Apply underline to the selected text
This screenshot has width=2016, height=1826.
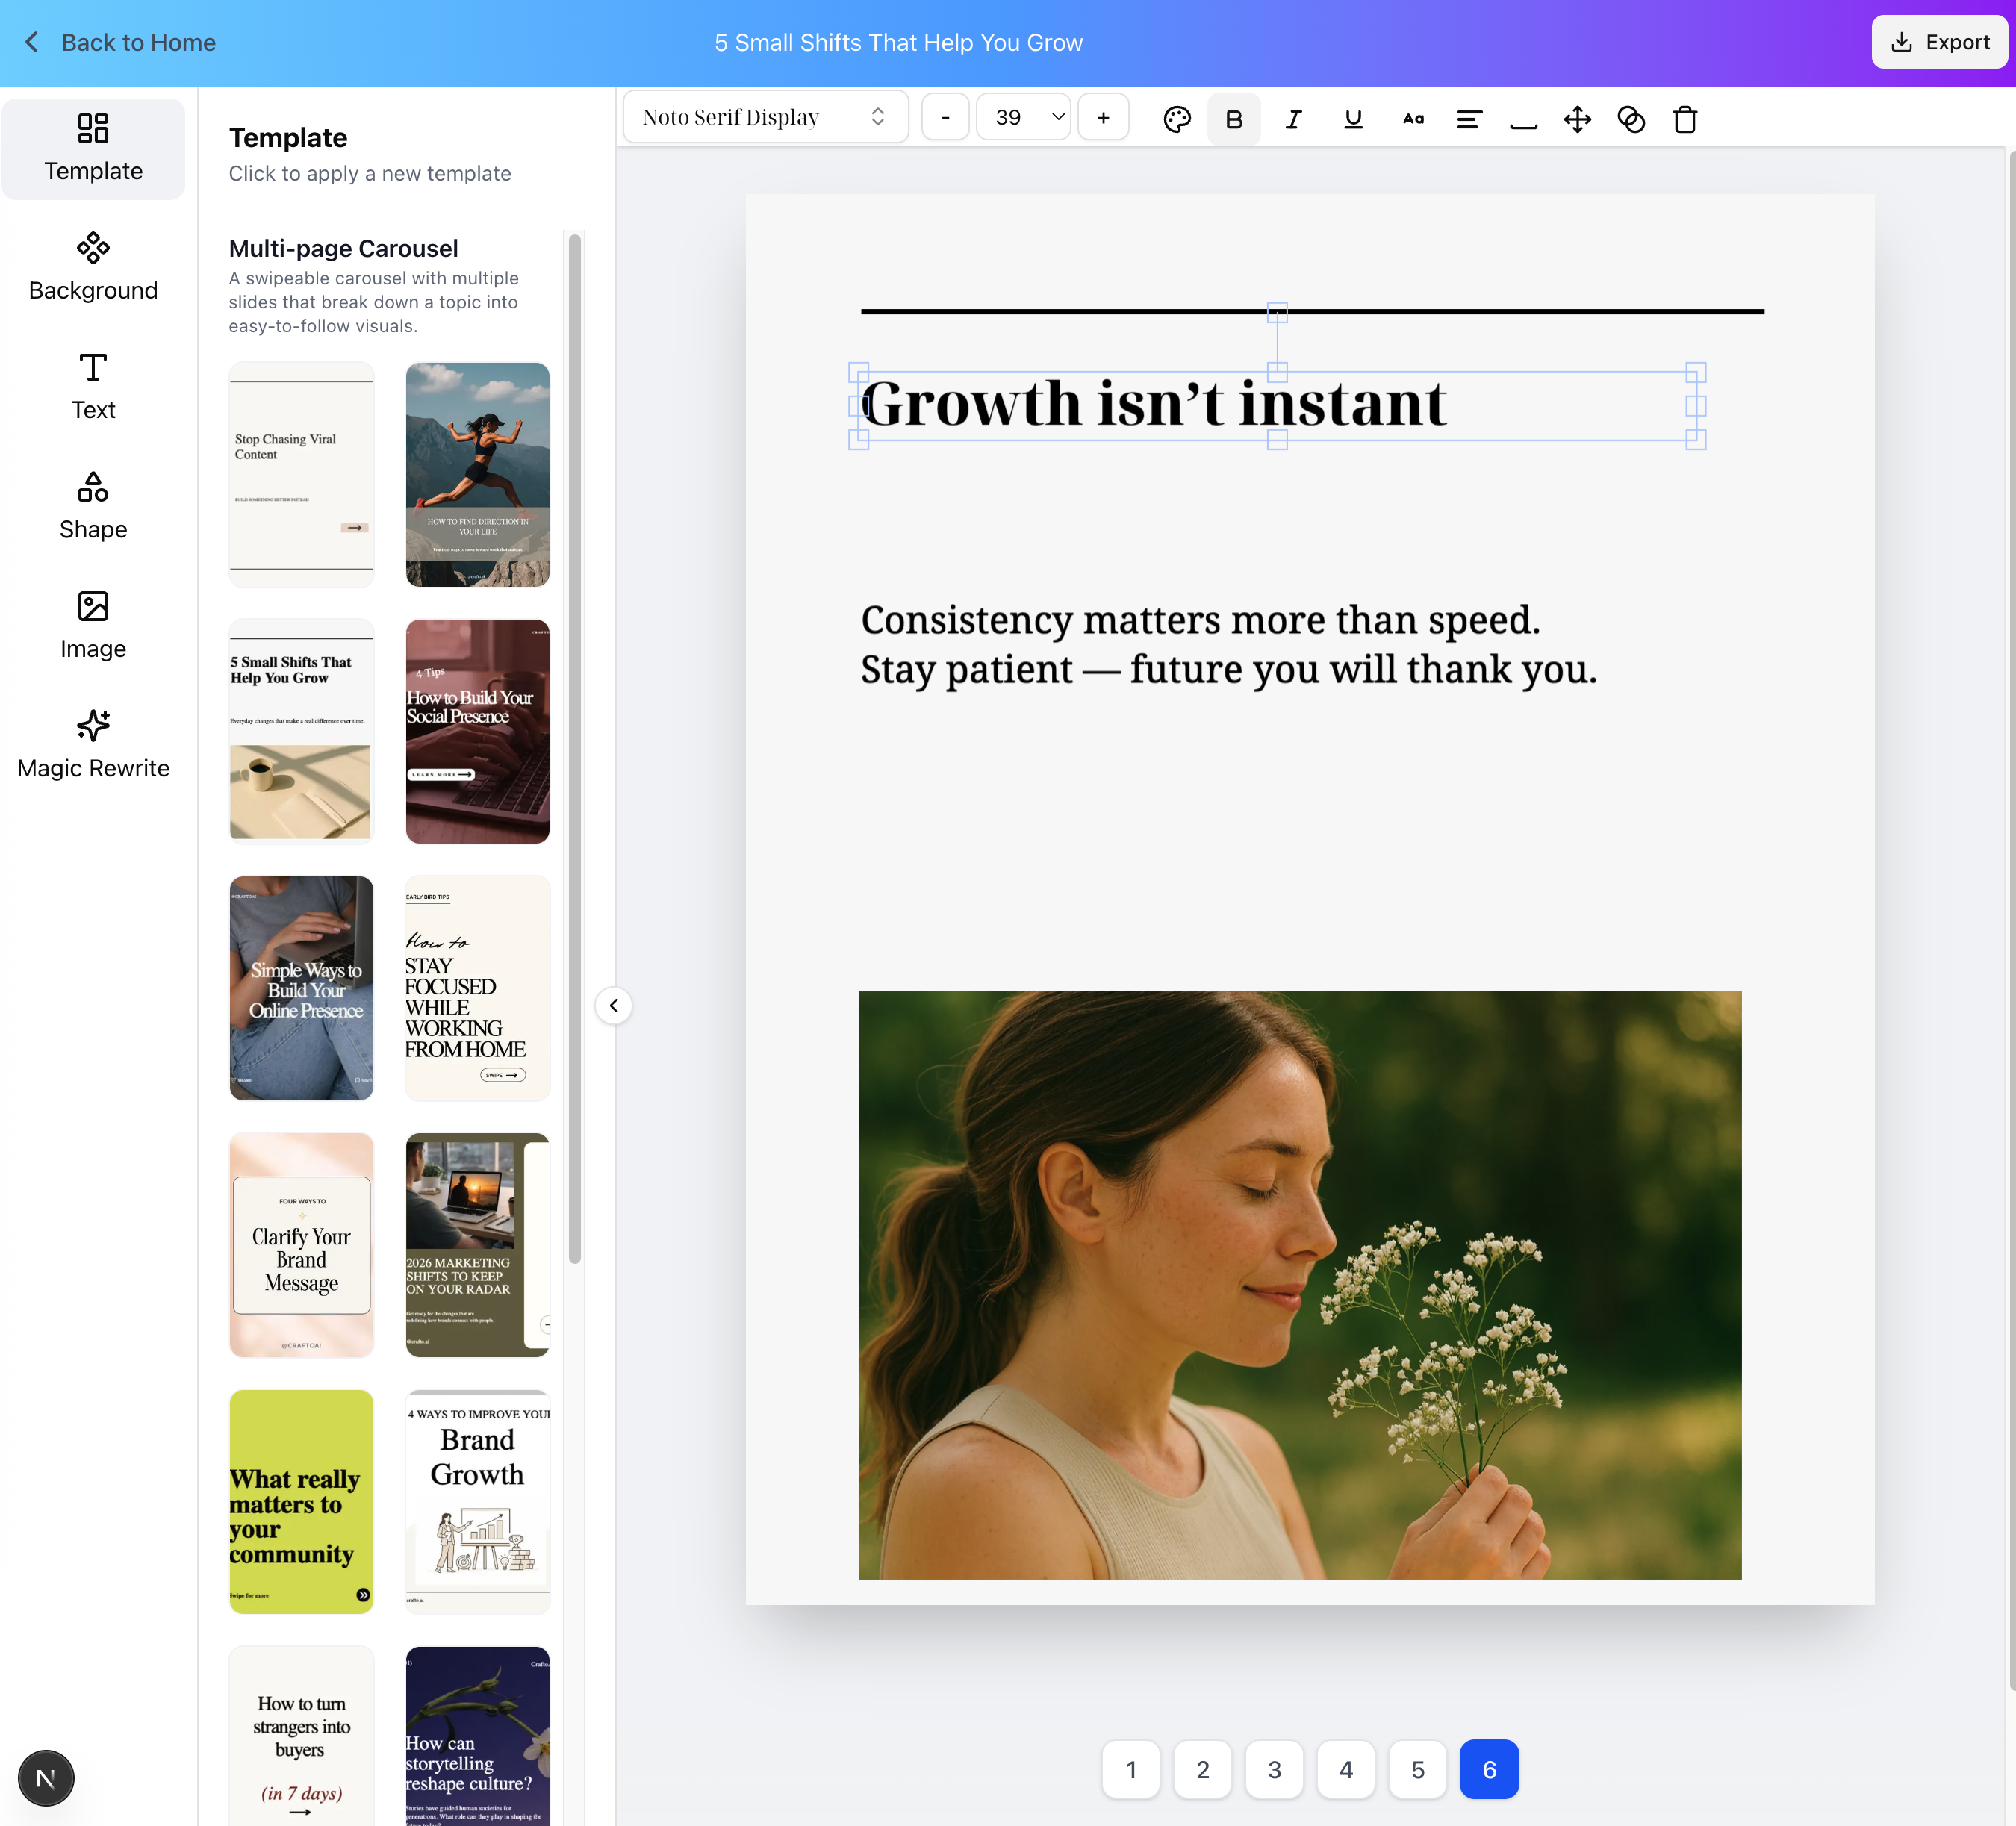[1352, 118]
